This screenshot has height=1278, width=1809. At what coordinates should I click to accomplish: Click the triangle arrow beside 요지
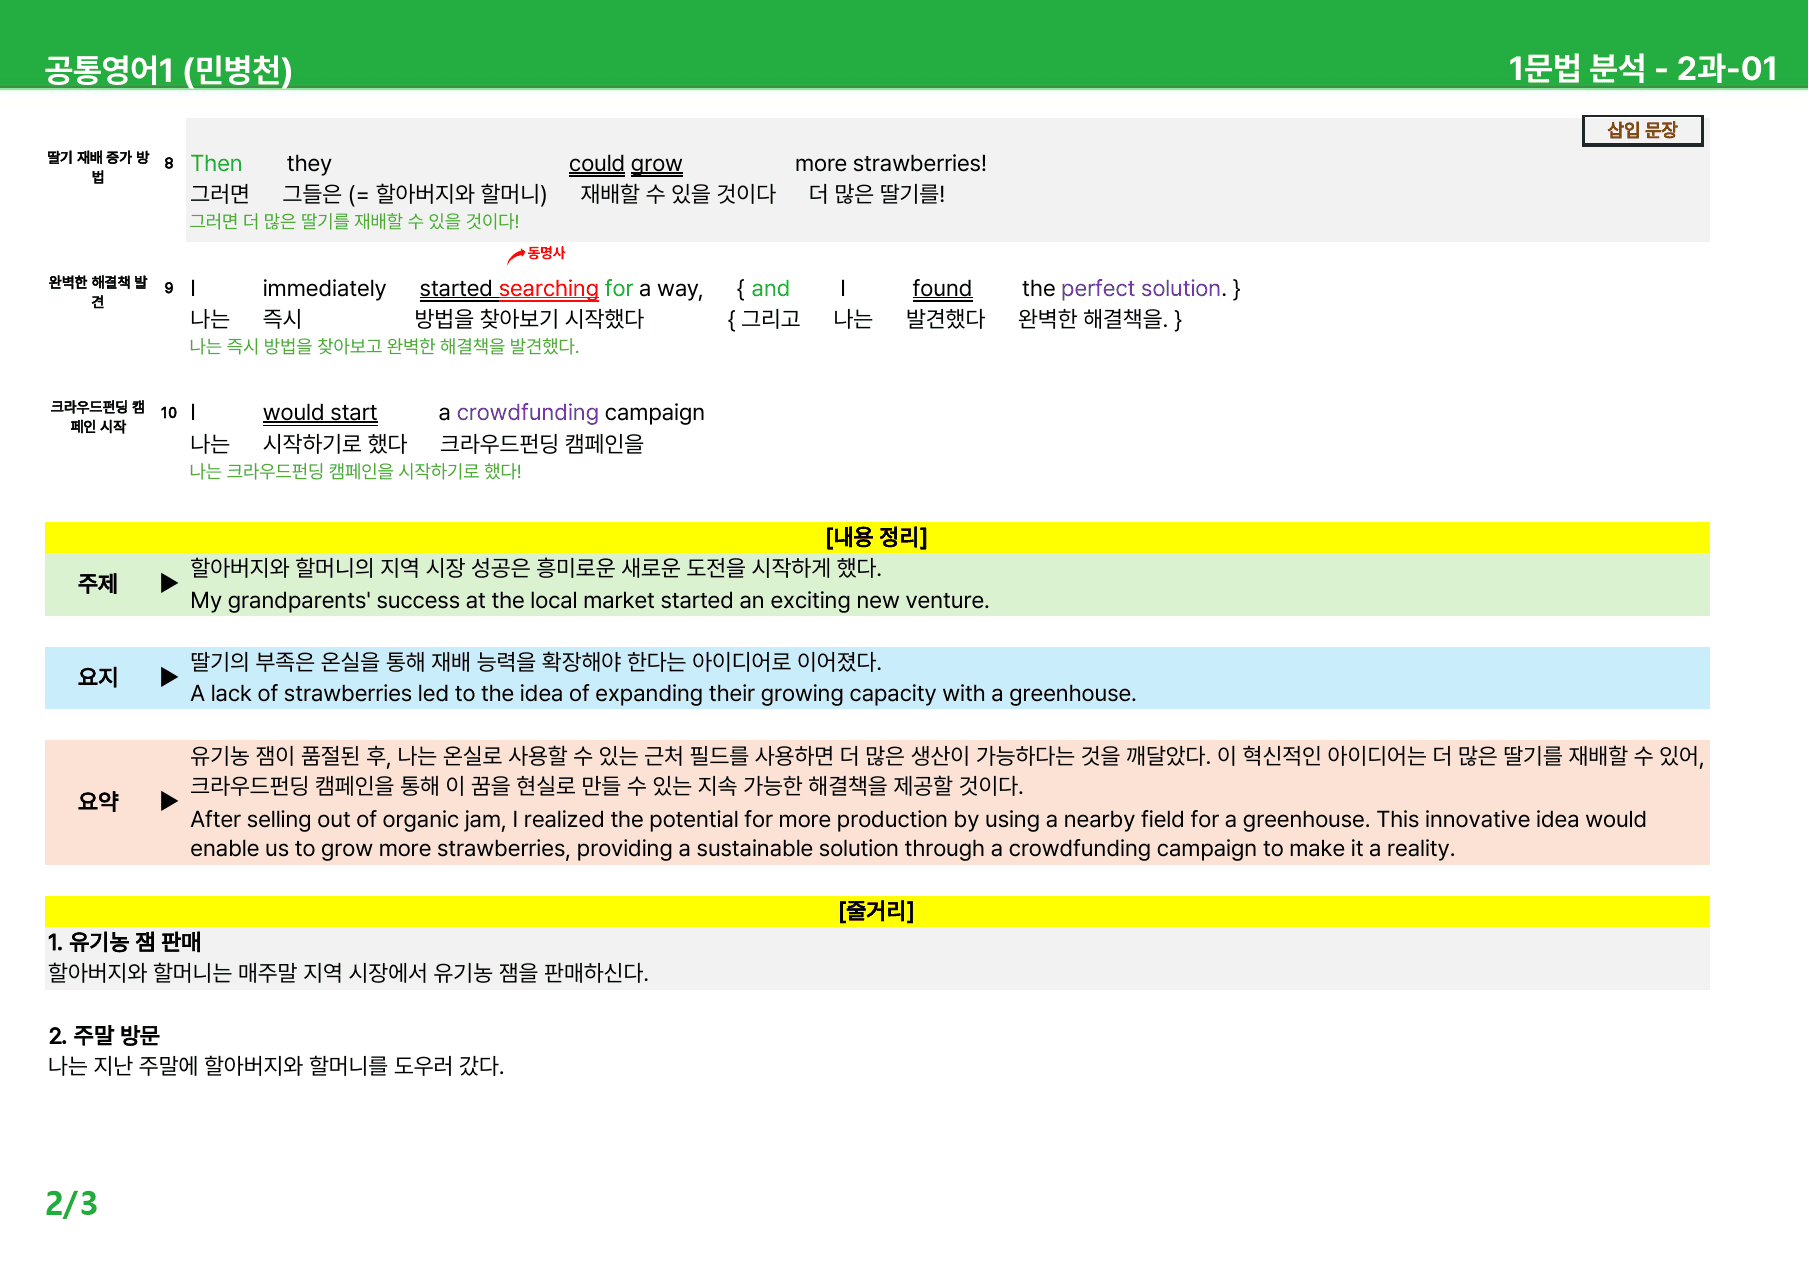click(x=169, y=677)
